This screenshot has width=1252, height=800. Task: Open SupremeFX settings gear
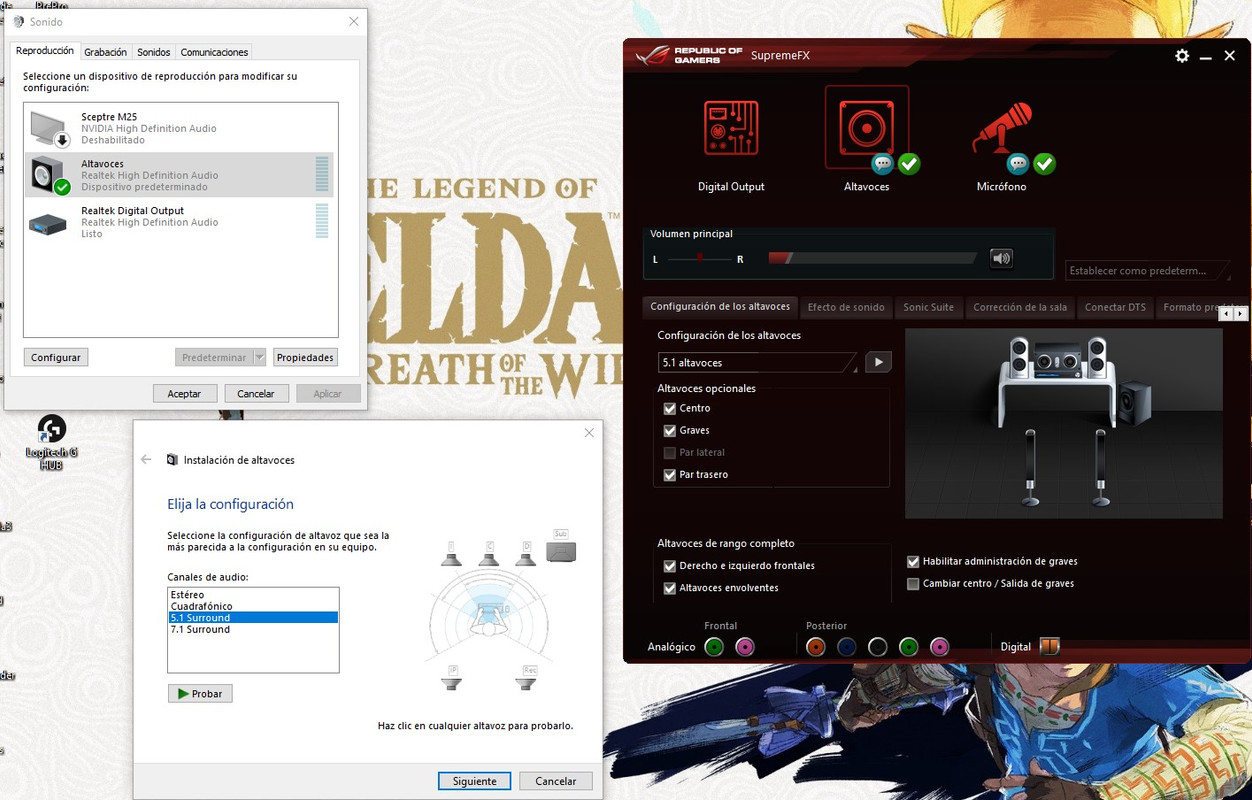pos(1182,56)
